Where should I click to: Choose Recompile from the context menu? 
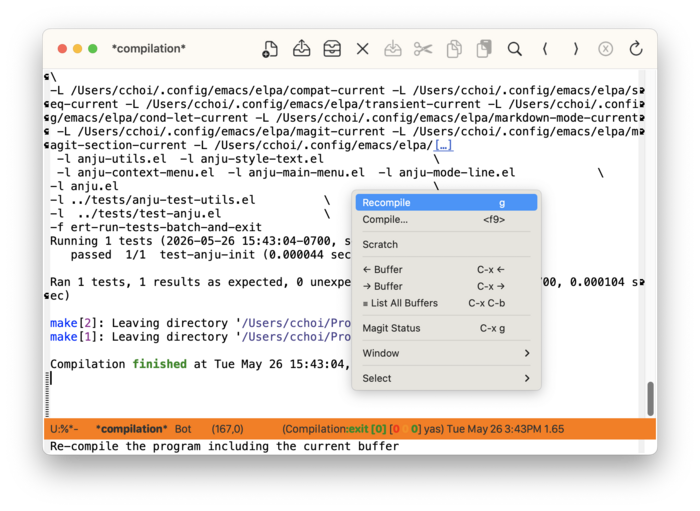point(446,203)
